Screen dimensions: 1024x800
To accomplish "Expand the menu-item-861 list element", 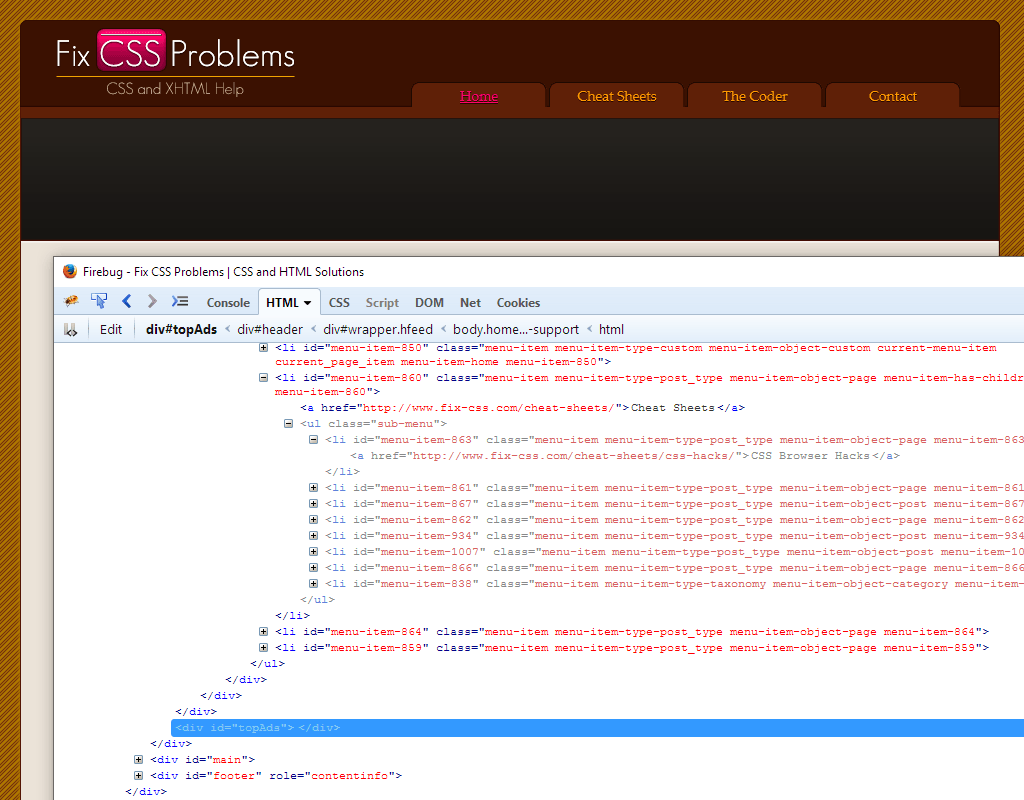I will [313, 487].
